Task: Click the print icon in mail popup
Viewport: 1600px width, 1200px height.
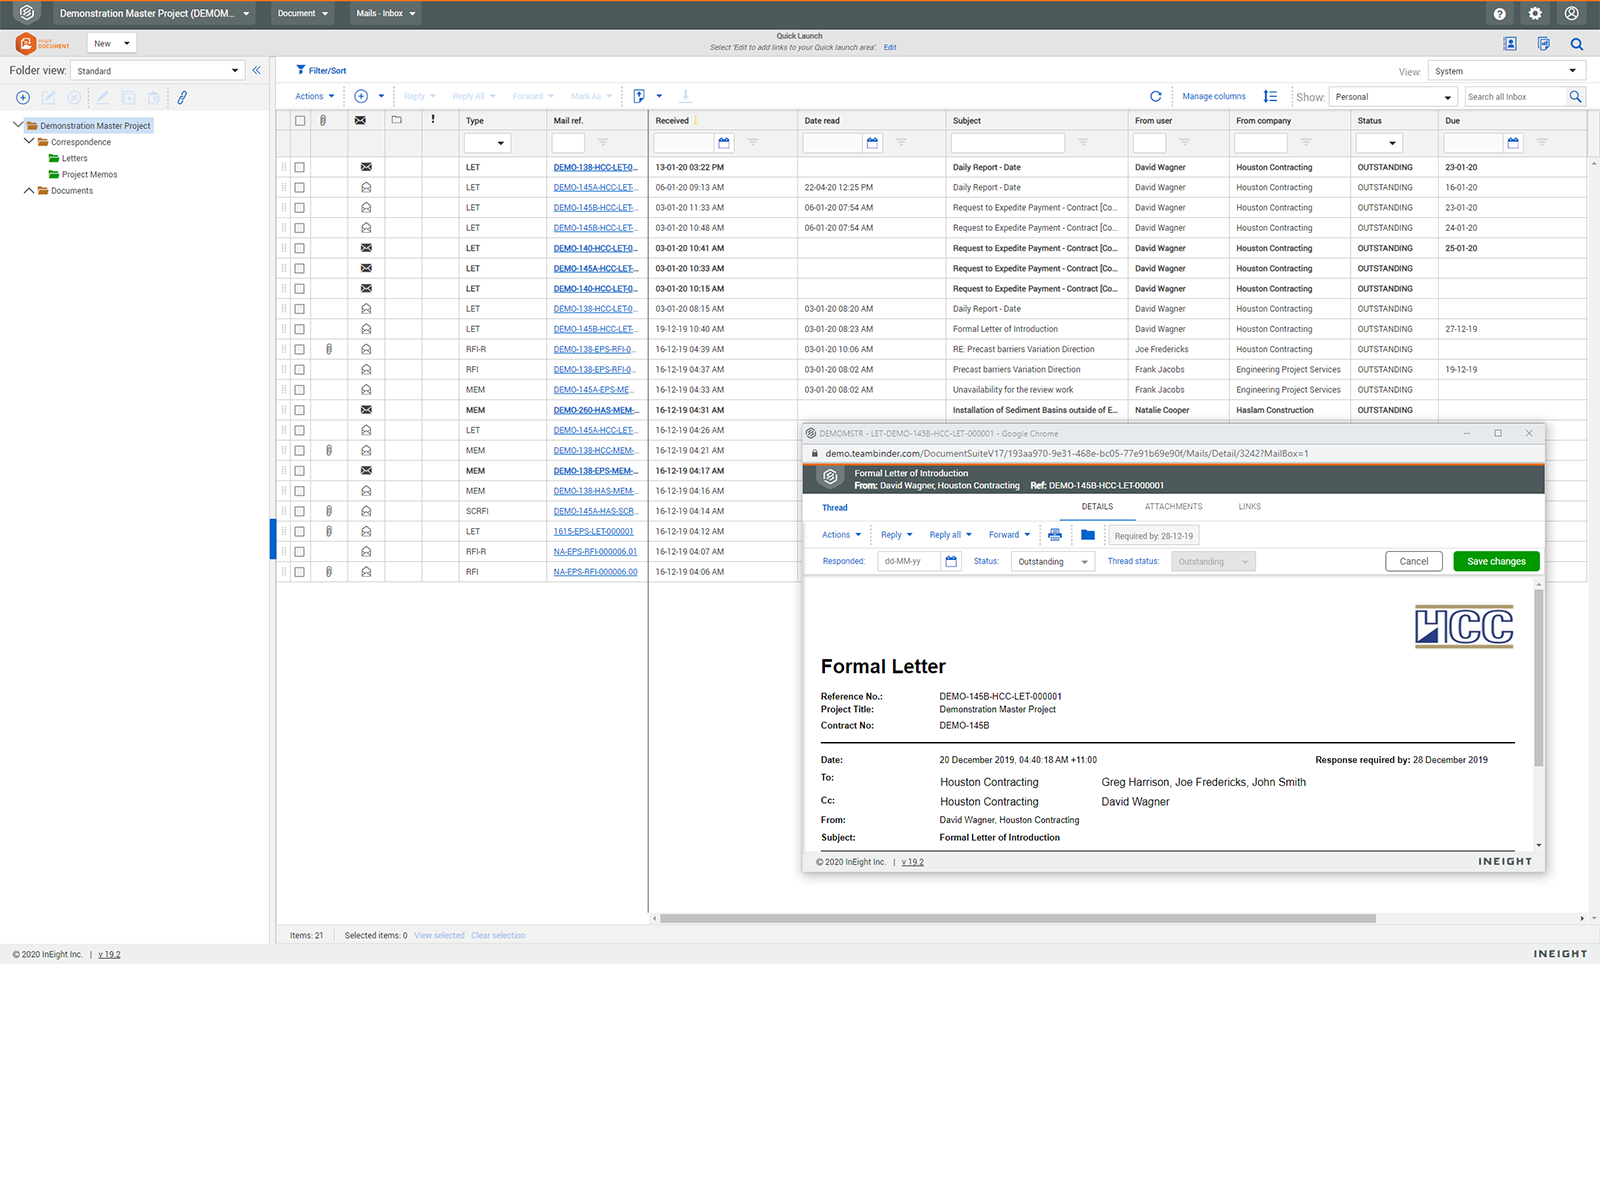Action: (x=1055, y=535)
